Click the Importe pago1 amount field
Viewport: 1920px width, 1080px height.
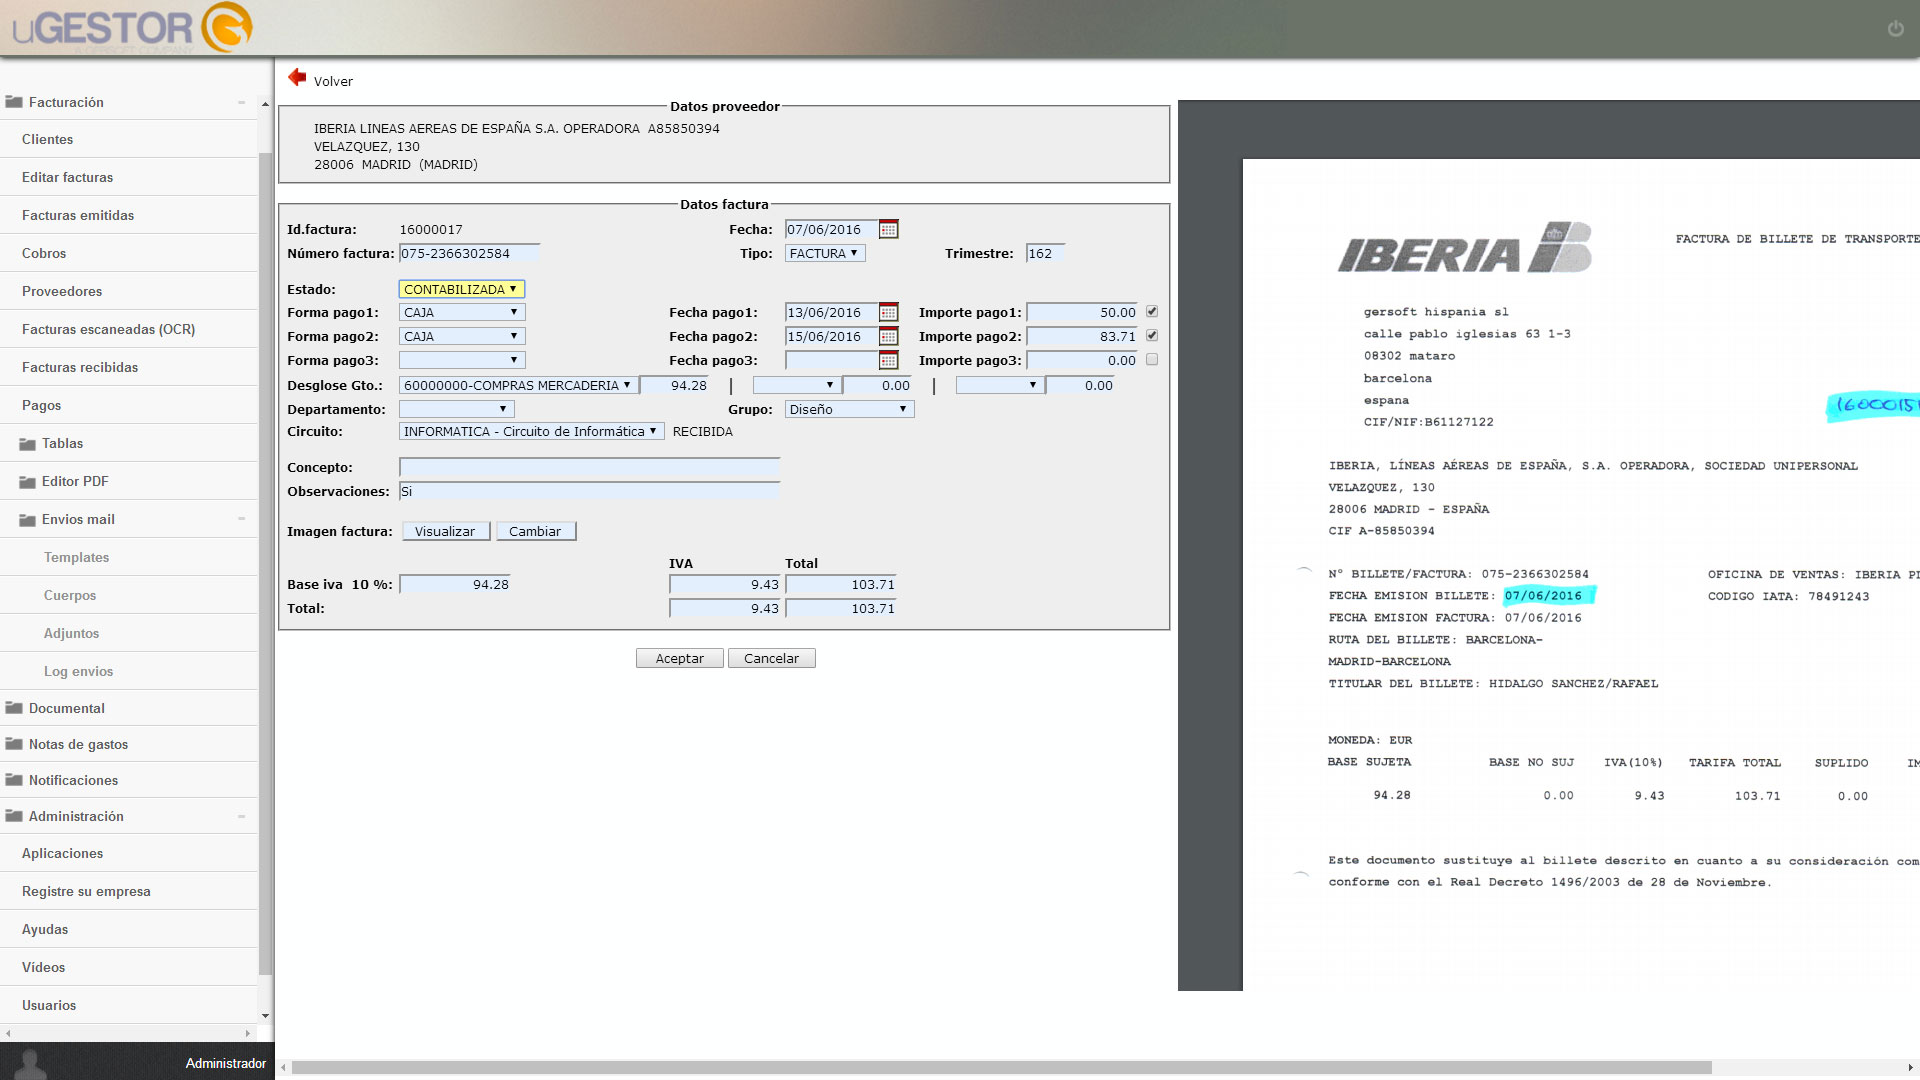point(1083,313)
